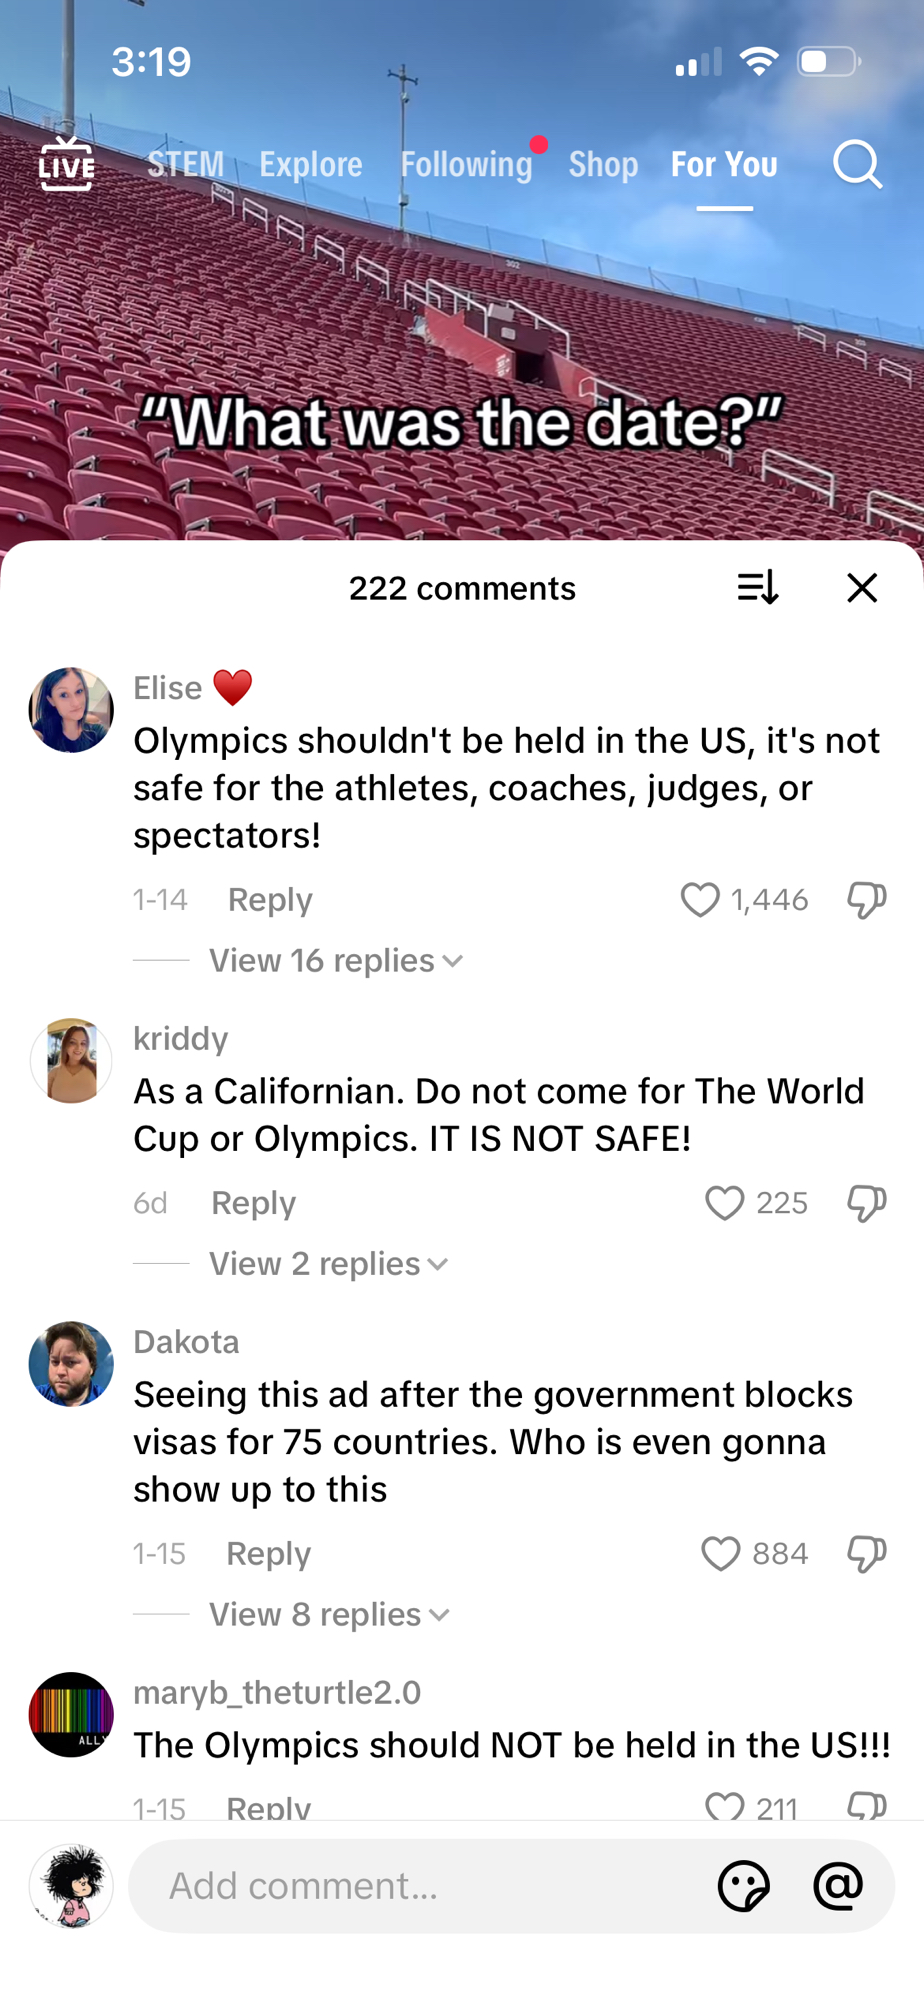Tap the @ mention icon
This screenshot has height=2000, width=924.
pyautogui.click(x=838, y=1886)
